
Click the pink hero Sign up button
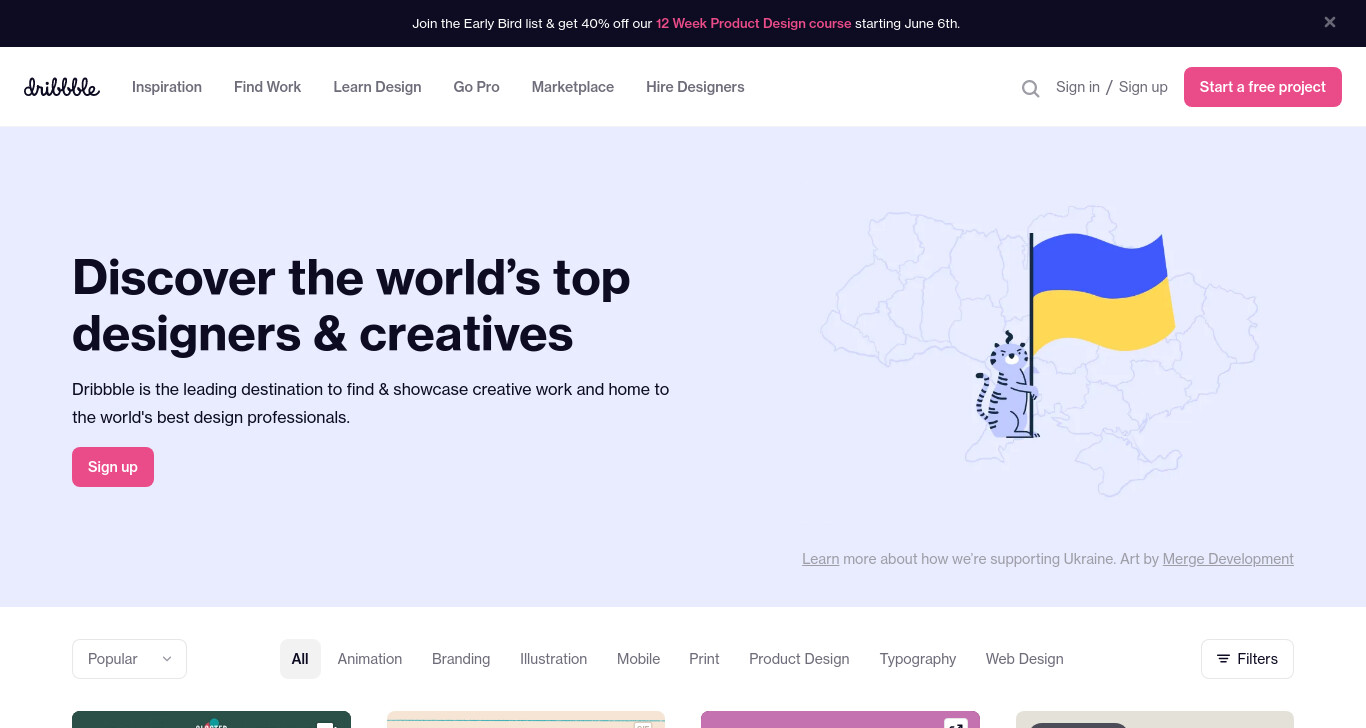(x=113, y=467)
